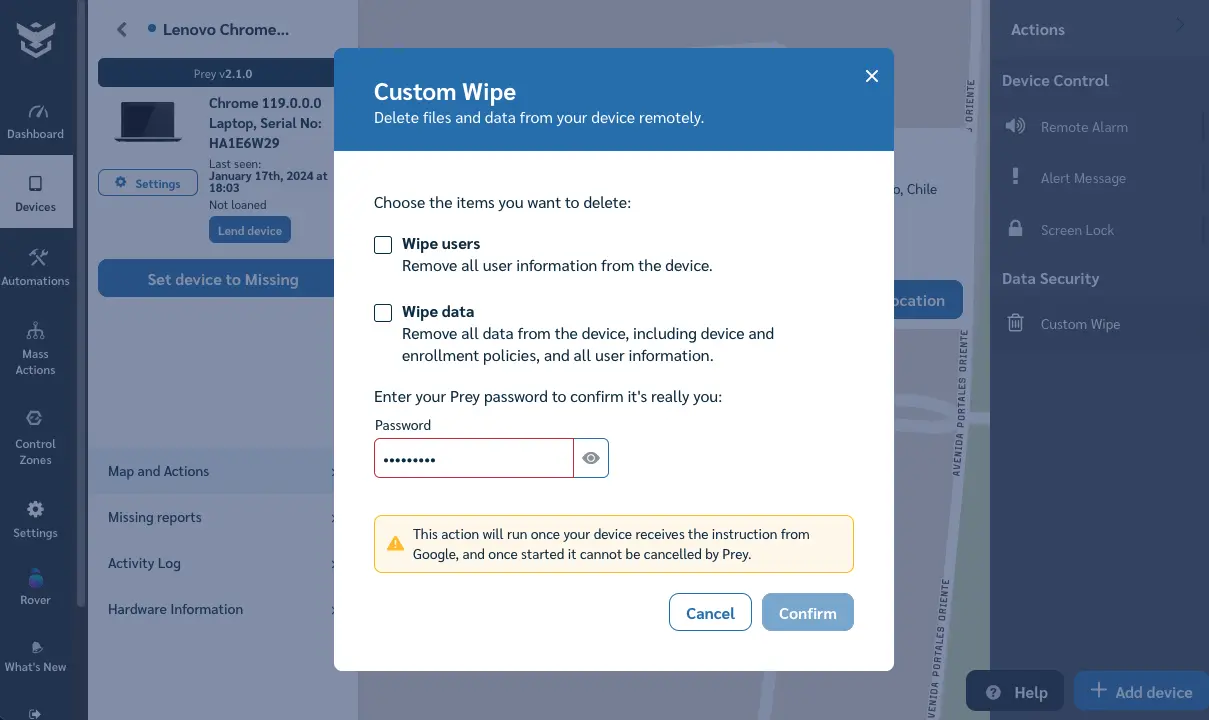The image size is (1209, 720).
Task: Collapse the Actions panel chevron
Action: [x=1180, y=25]
